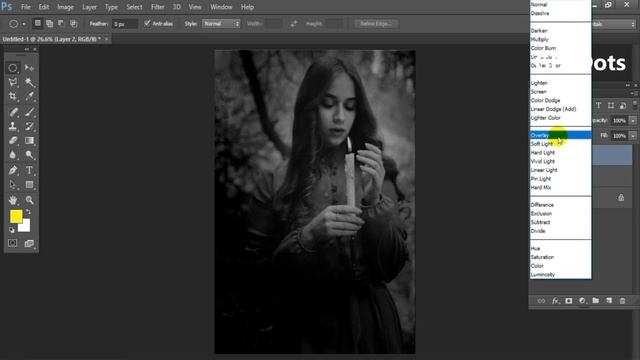Create new fill or adjustment layer
The width and height of the screenshot is (640, 360).
click(582, 301)
